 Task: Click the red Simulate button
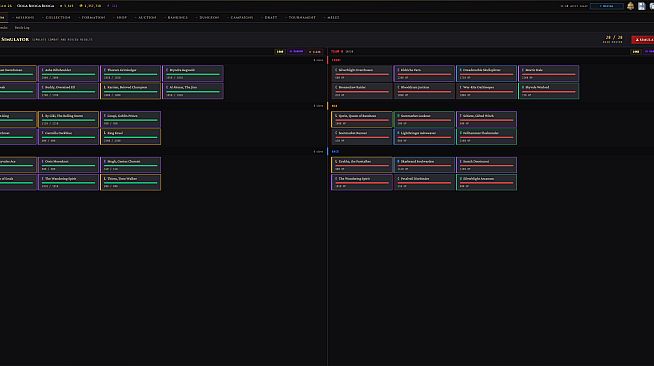[x=643, y=40]
